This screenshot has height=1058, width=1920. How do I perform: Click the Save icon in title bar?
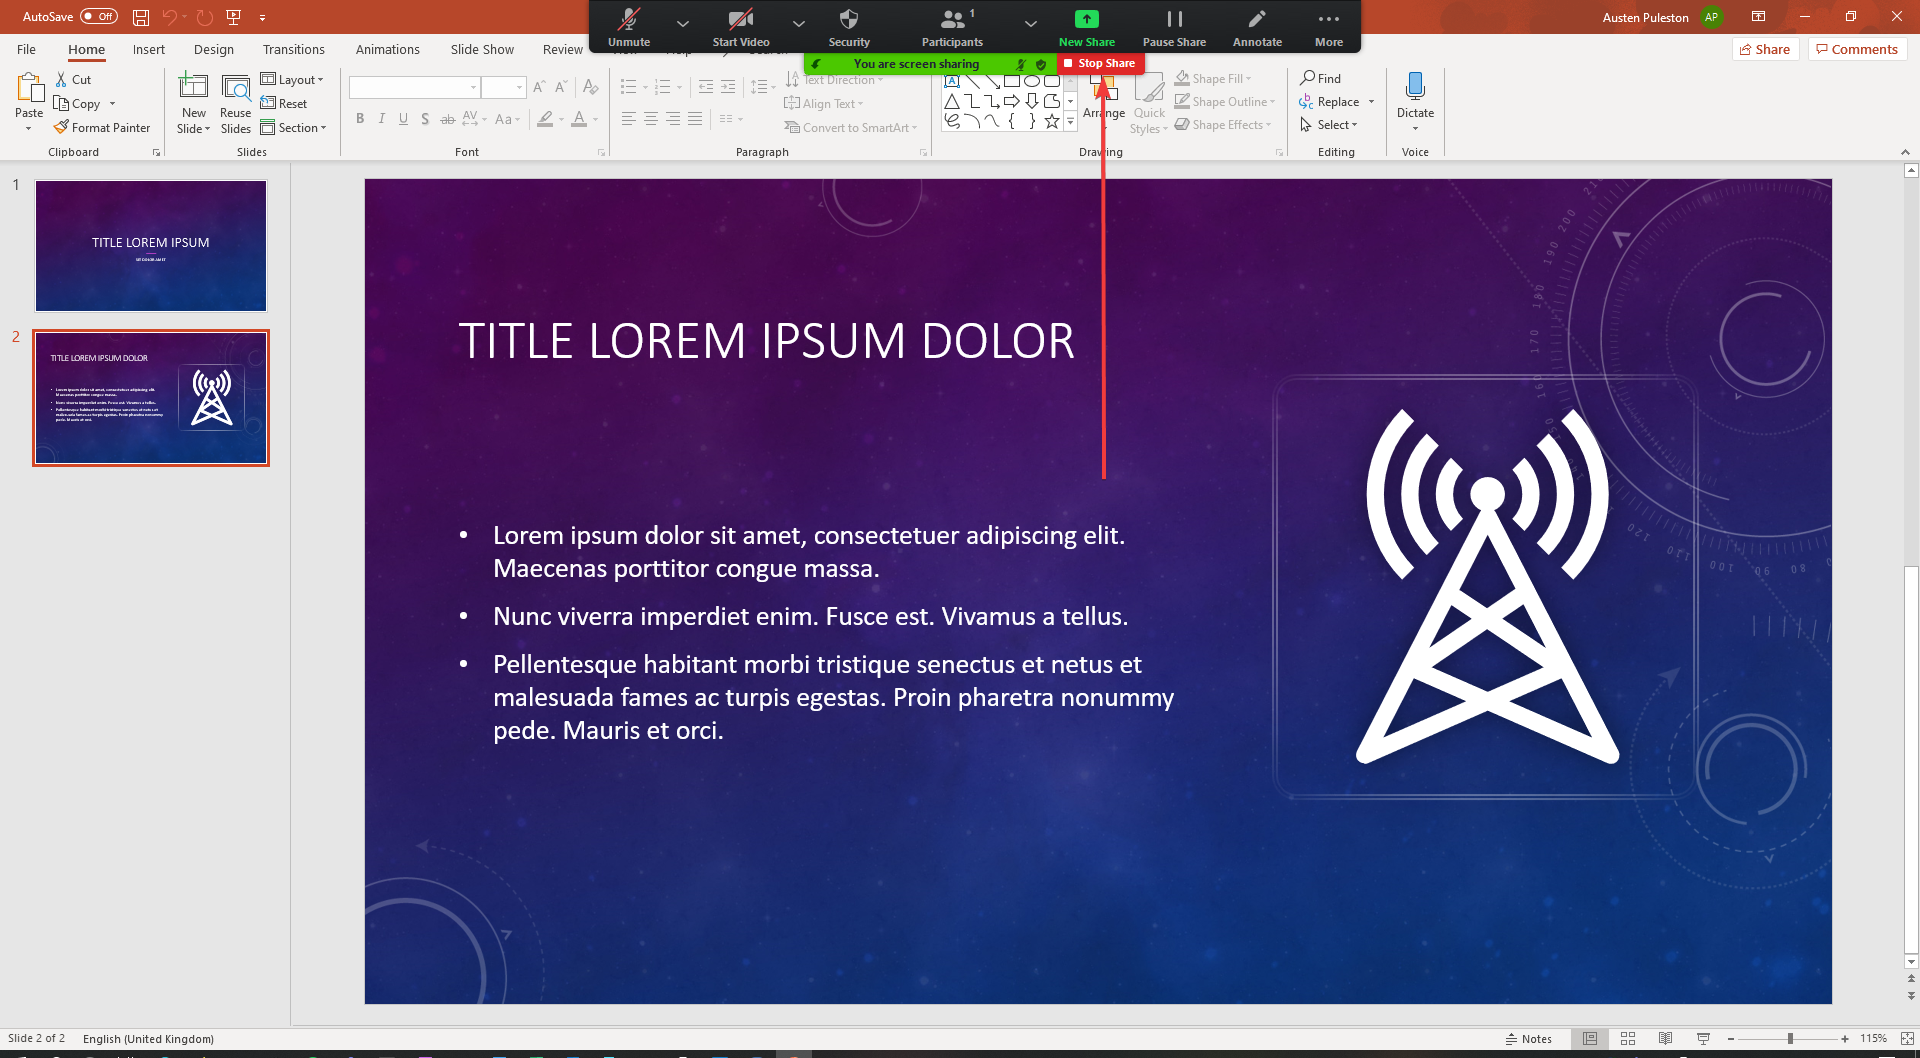[x=141, y=17]
